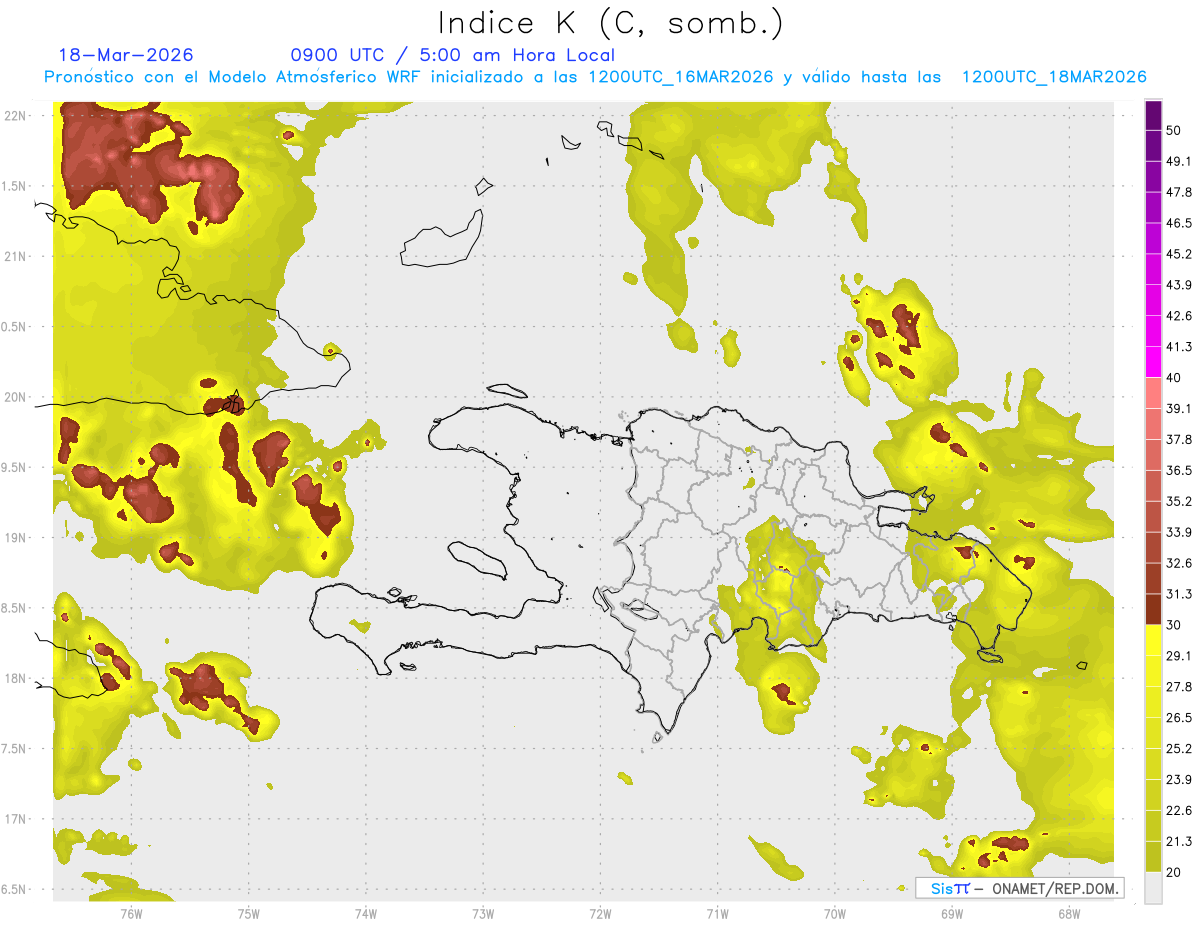Select the '18-Mar-2026' date text
The image size is (1200, 927).
point(126,55)
